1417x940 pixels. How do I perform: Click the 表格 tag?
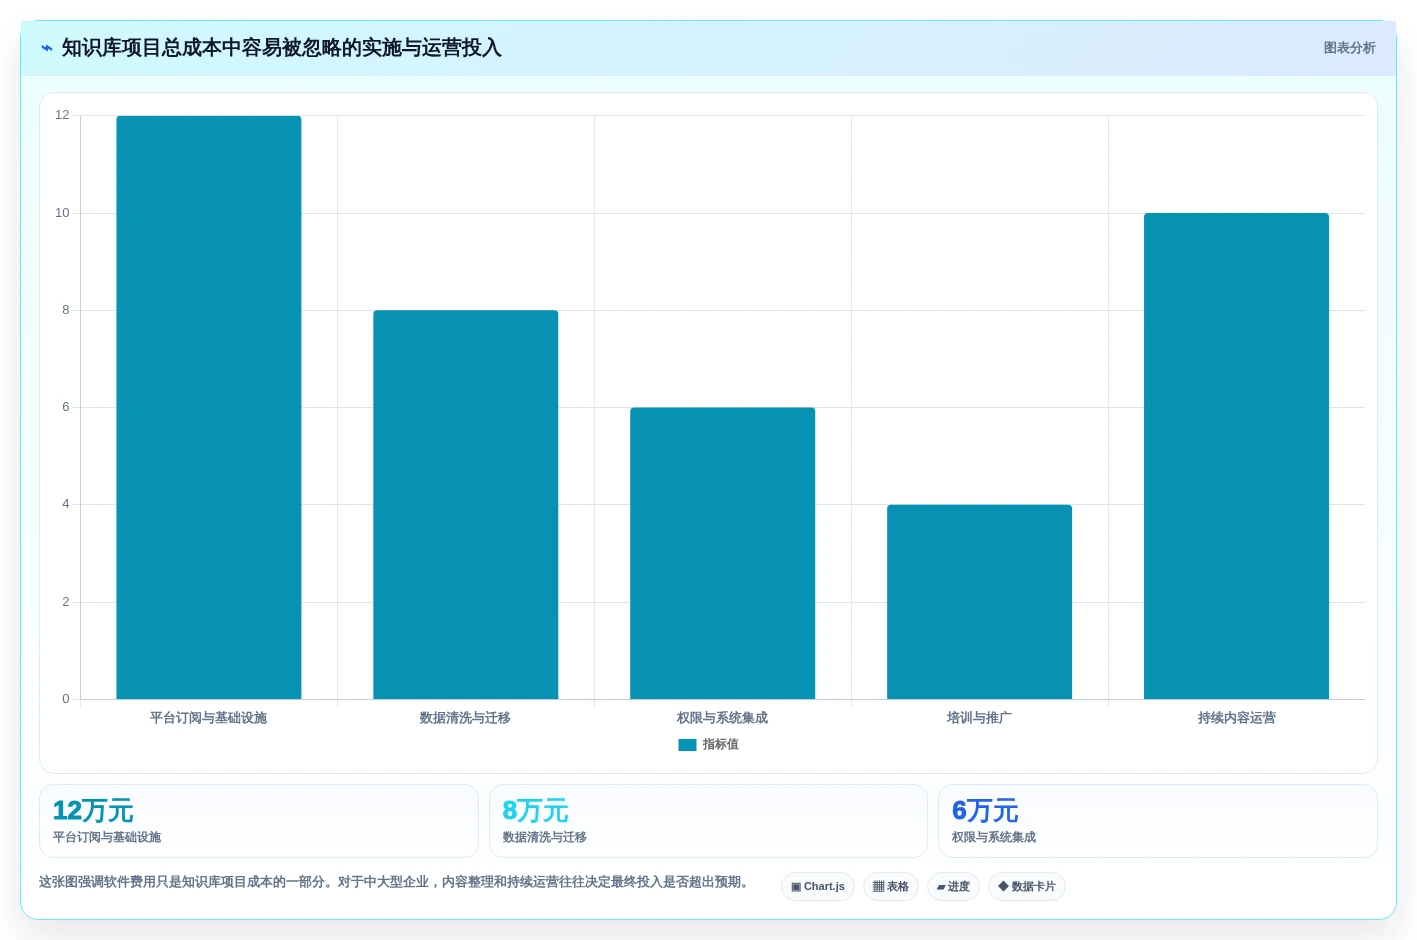(x=891, y=887)
